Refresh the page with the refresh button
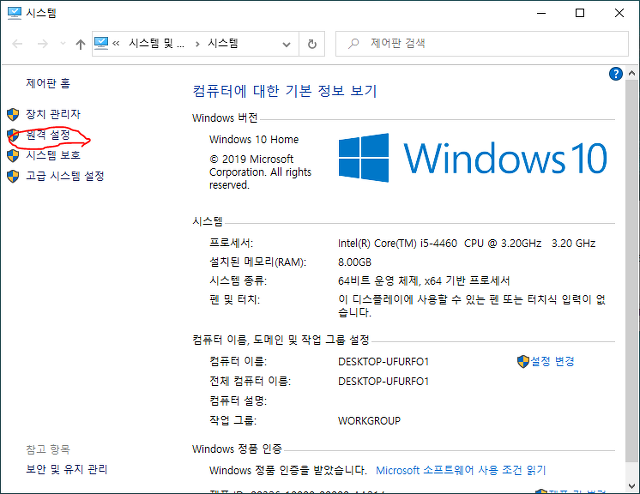 (312, 44)
